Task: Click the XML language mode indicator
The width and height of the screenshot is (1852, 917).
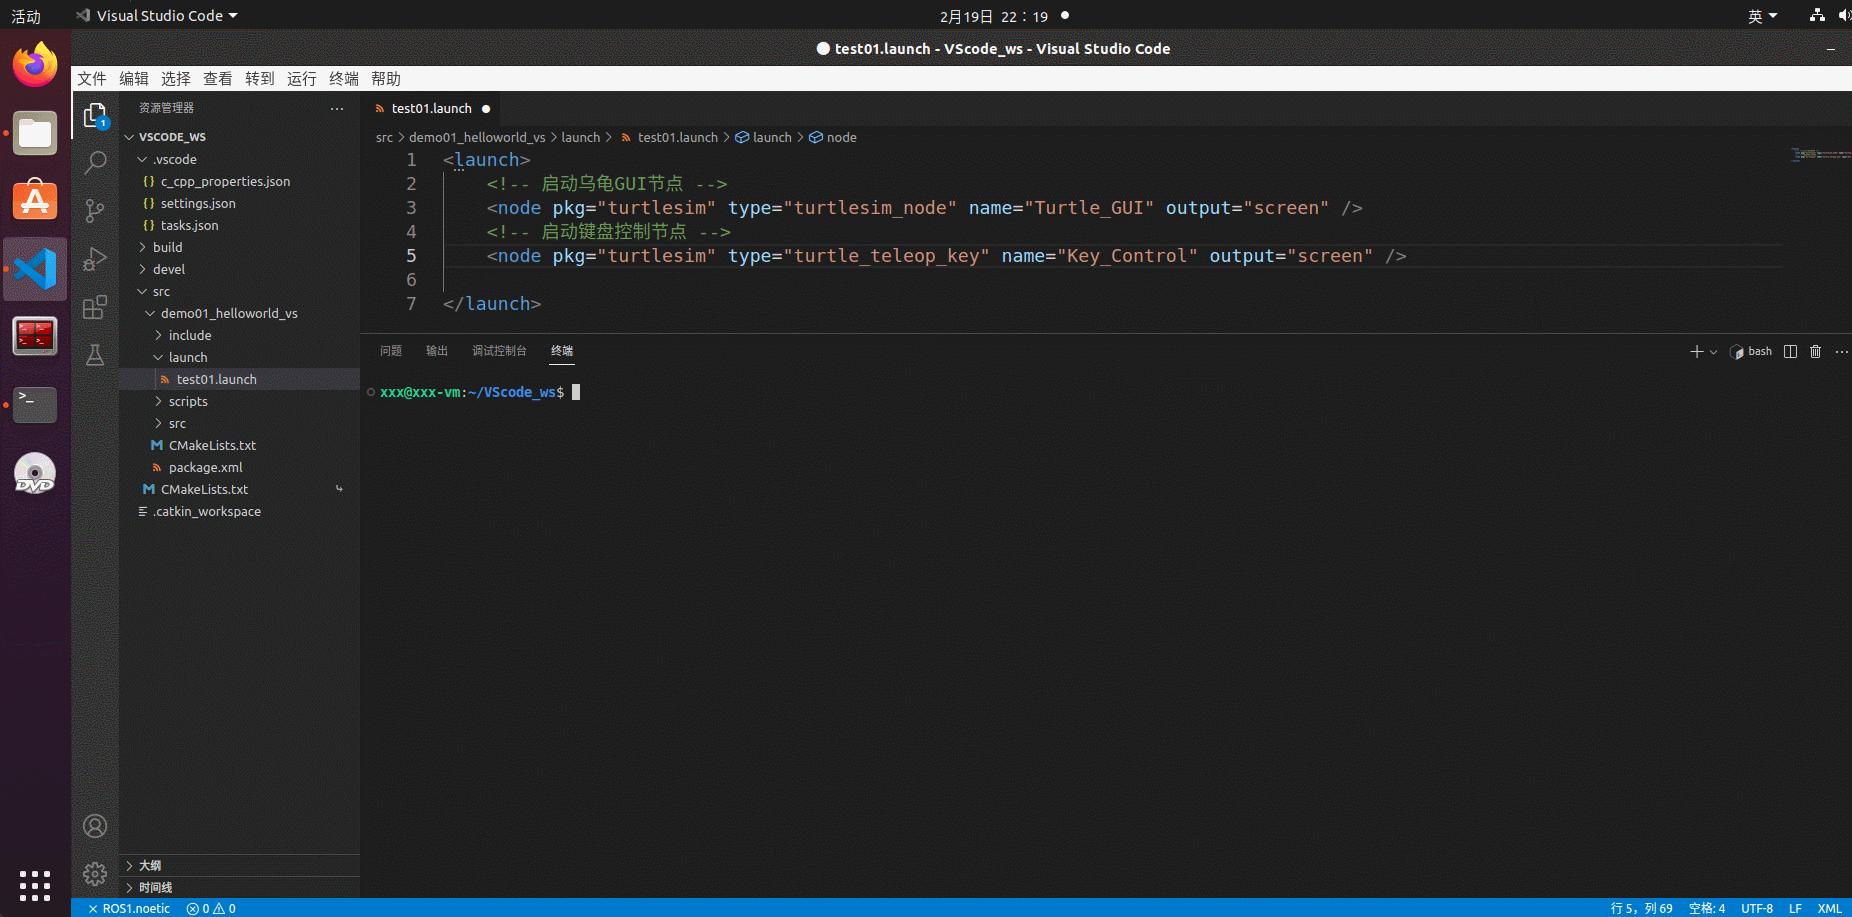Action: pyautogui.click(x=1829, y=908)
